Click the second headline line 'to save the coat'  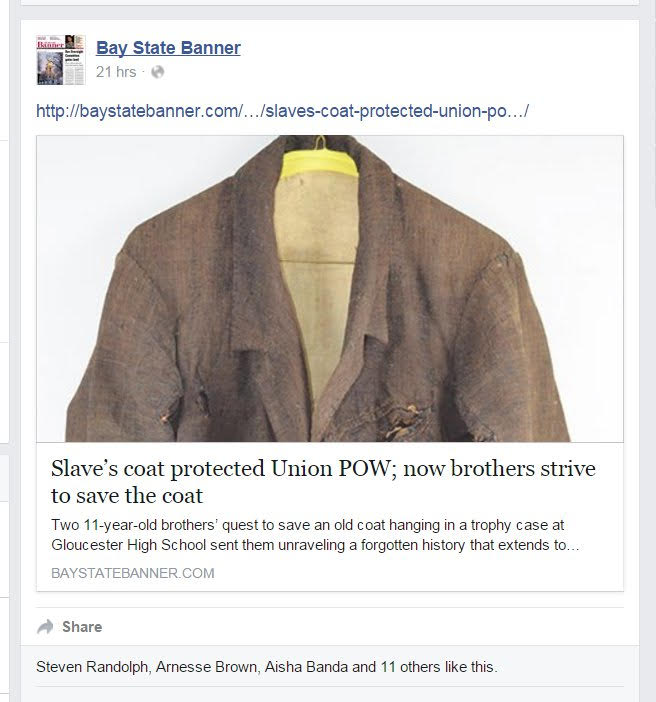click(x=127, y=495)
